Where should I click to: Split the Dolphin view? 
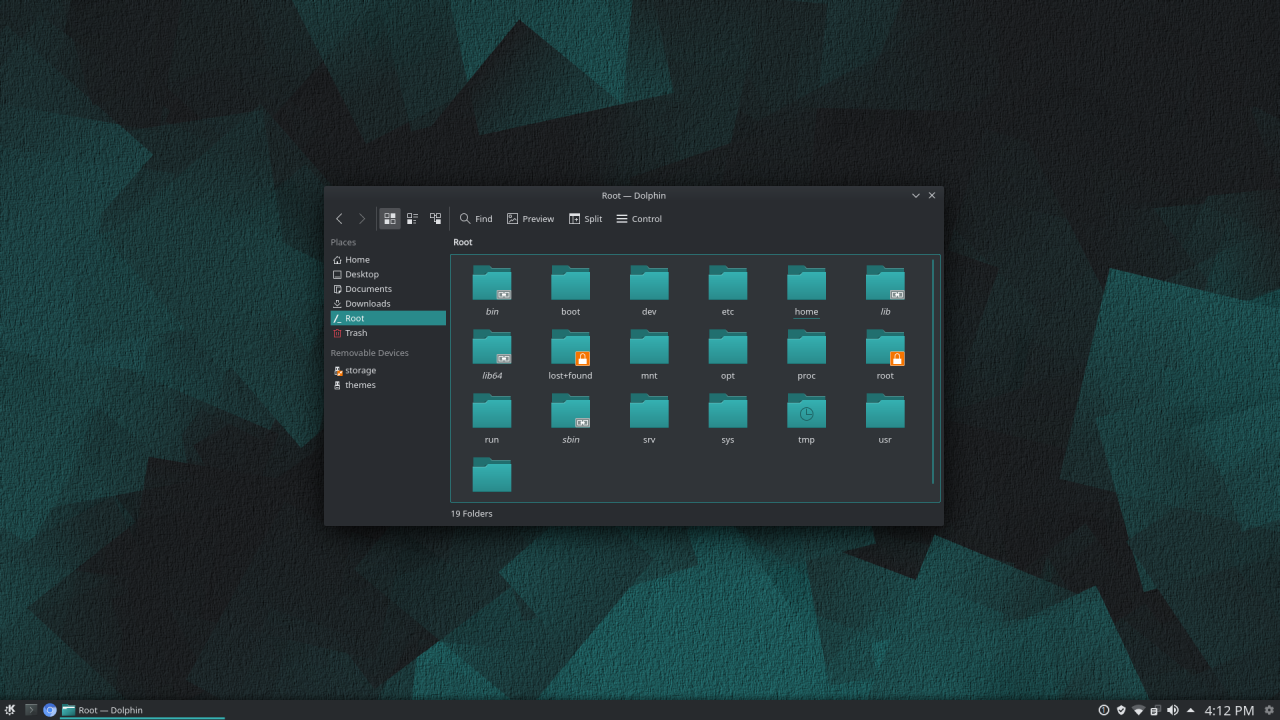tap(586, 219)
